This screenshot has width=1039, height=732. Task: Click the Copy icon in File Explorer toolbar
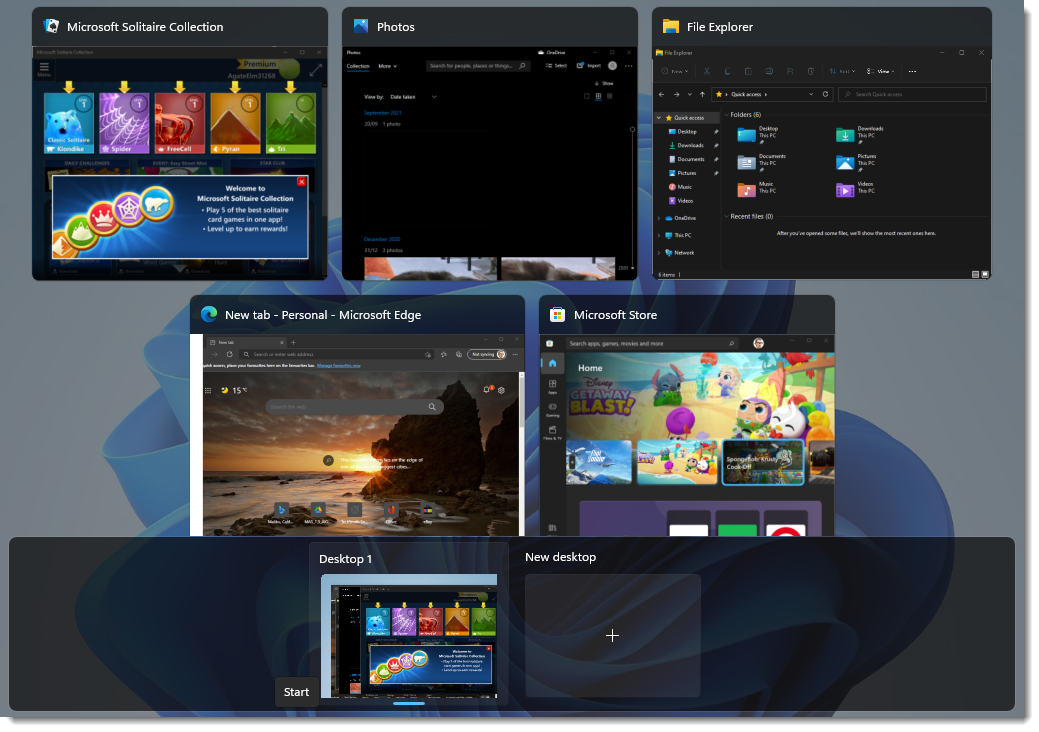coord(727,71)
